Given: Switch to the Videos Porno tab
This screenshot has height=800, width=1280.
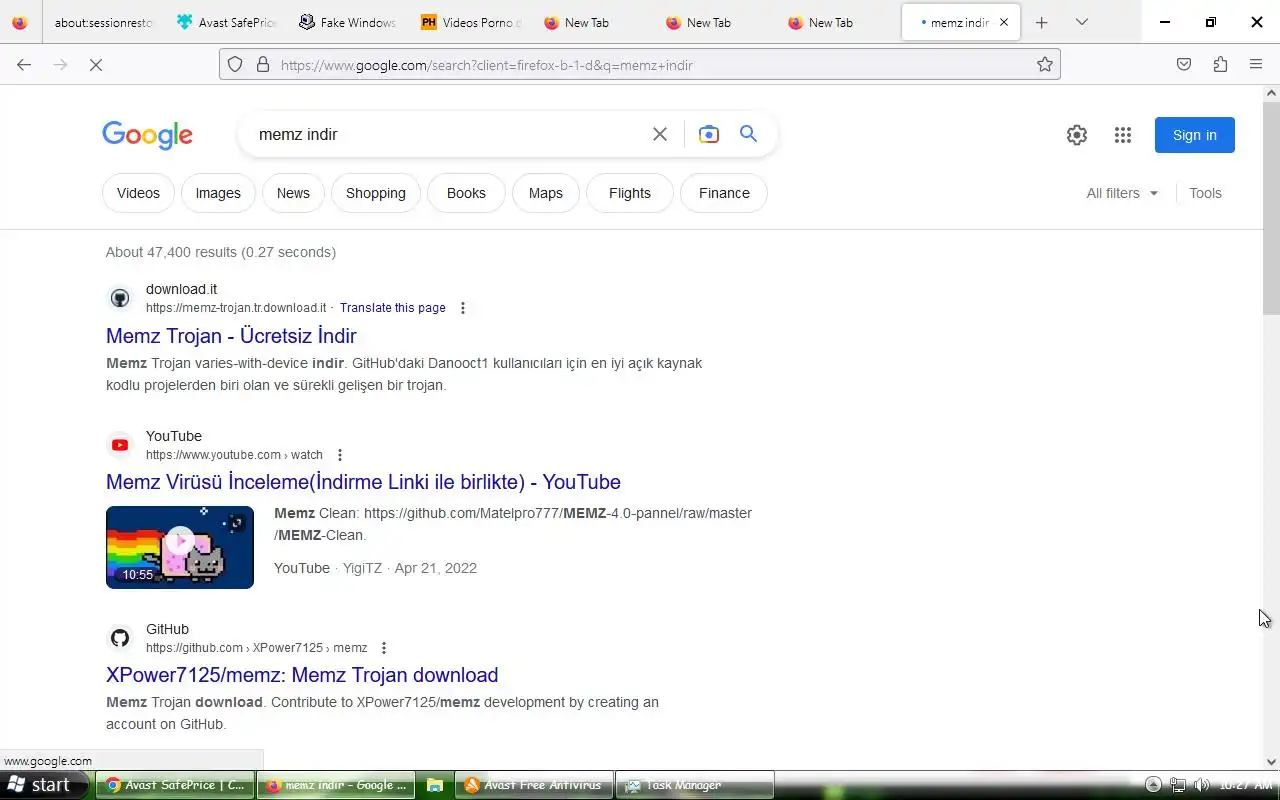Looking at the screenshot, I should tap(469, 22).
